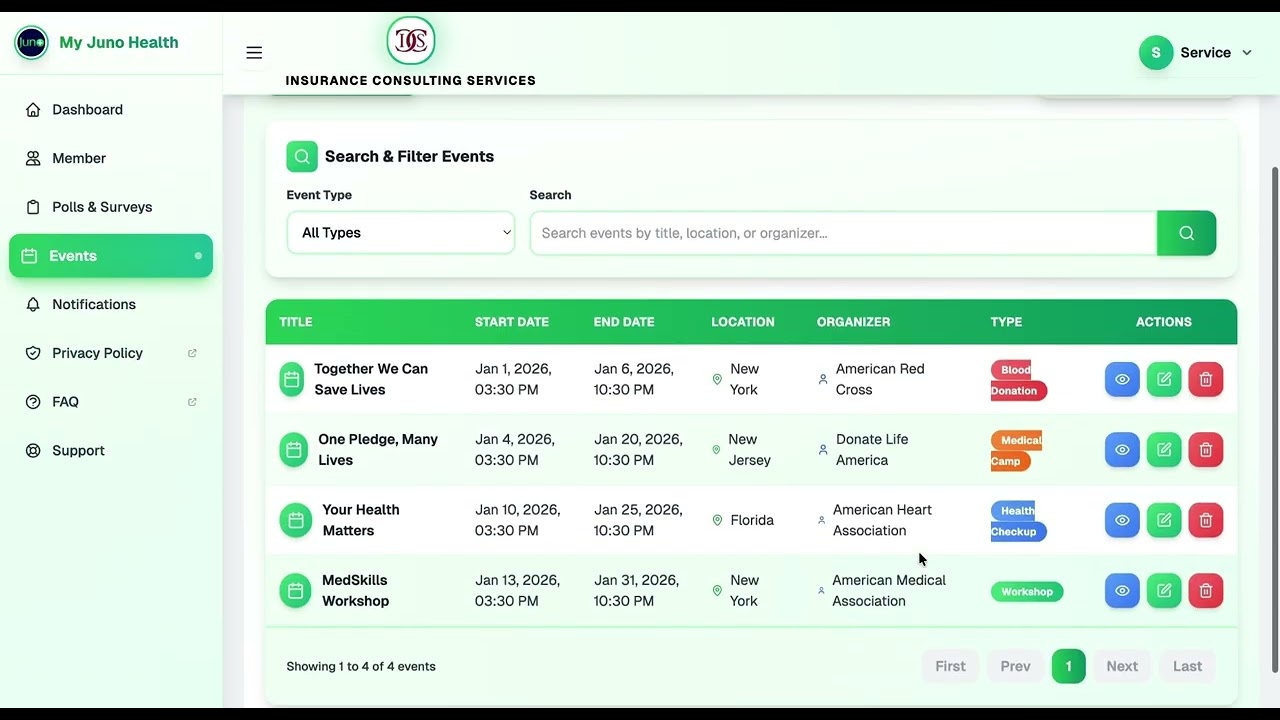
Task: Click the Medical Camp type badge
Action: [x=1016, y=450]
